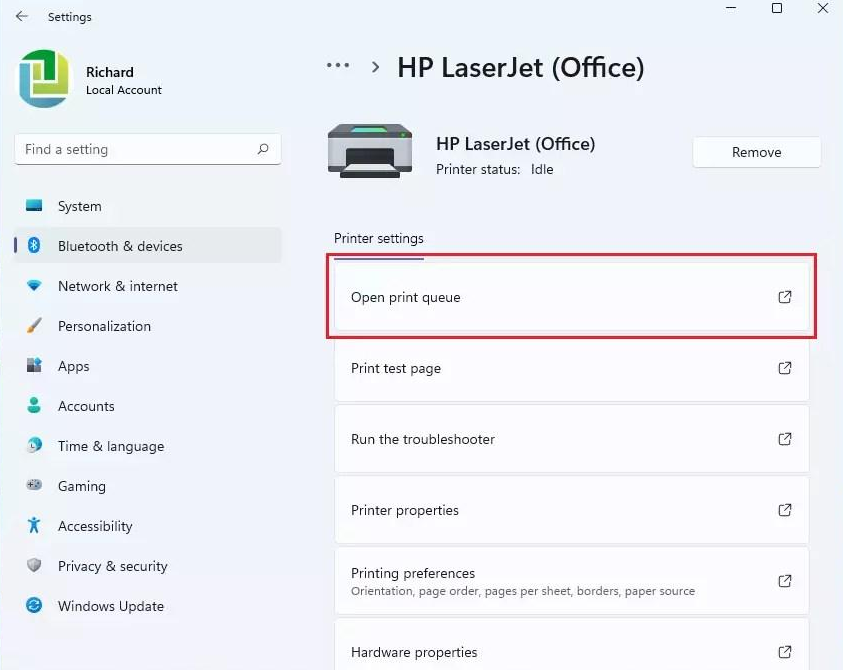Viewport: 843px width, 670px height.
Task: Click the System monitor icon
Action: click(34, 205)
